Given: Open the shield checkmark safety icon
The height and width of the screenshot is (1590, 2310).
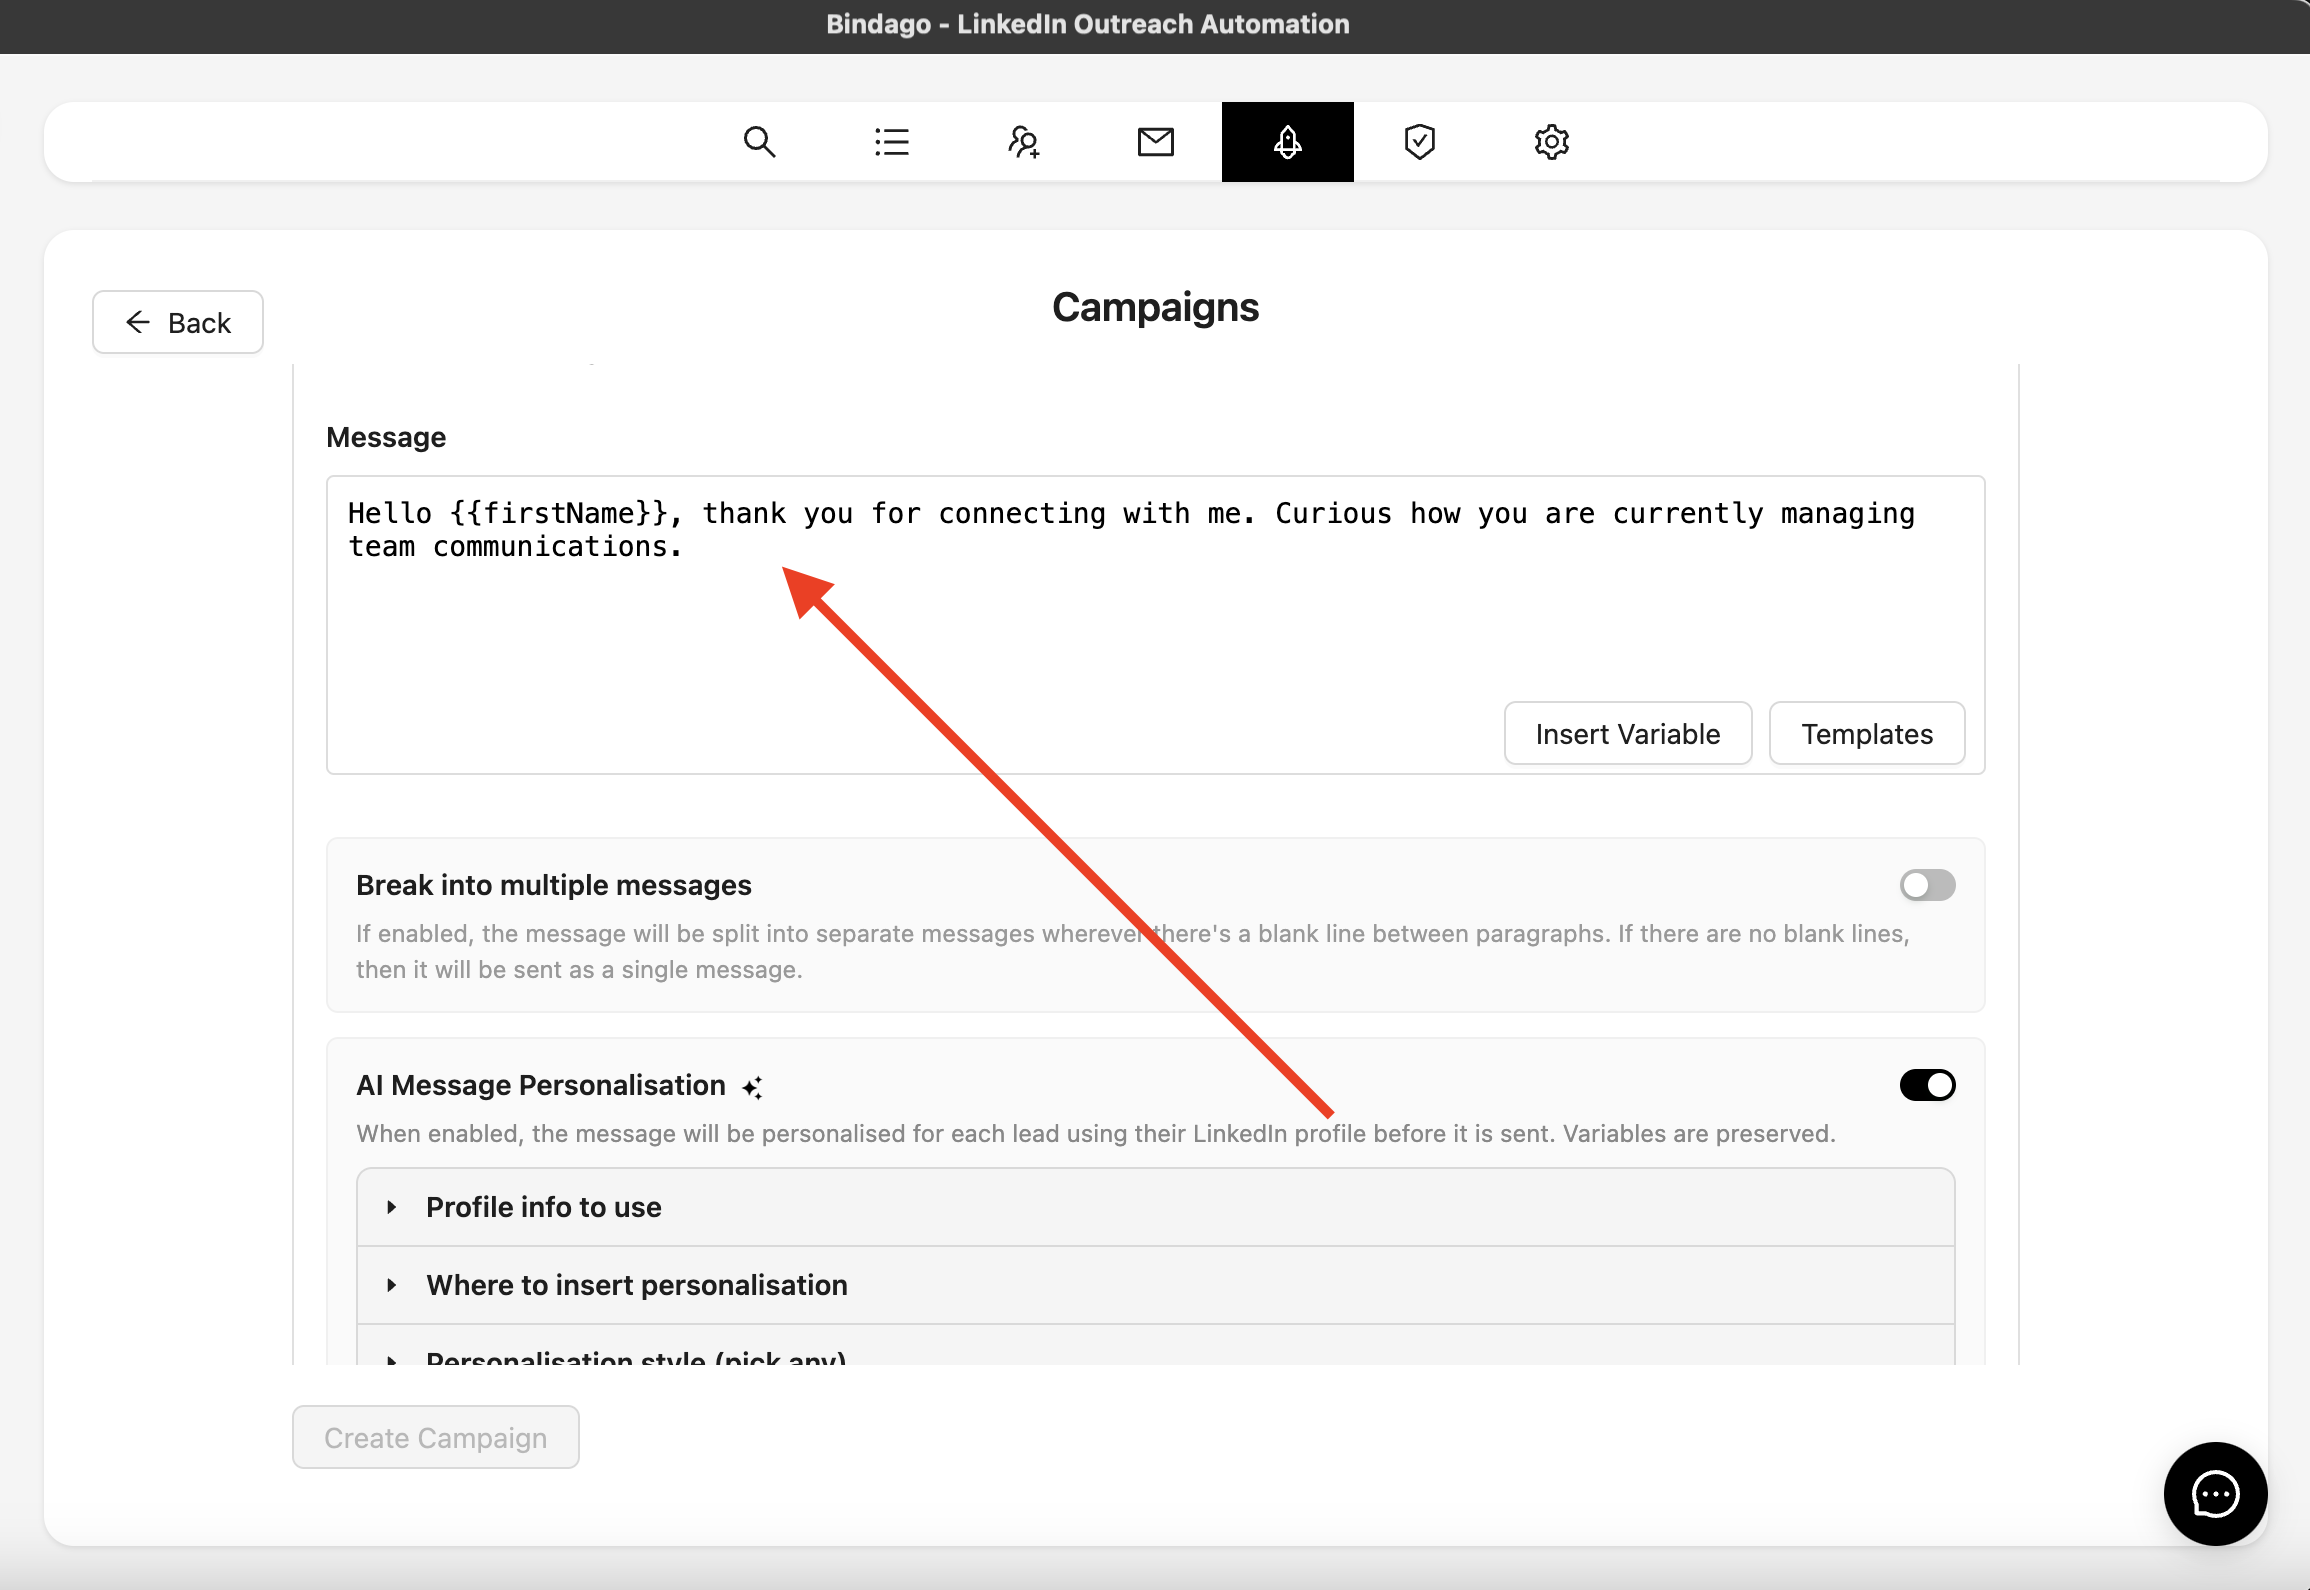Looking at the screenshot, I should pos(1420,142).
